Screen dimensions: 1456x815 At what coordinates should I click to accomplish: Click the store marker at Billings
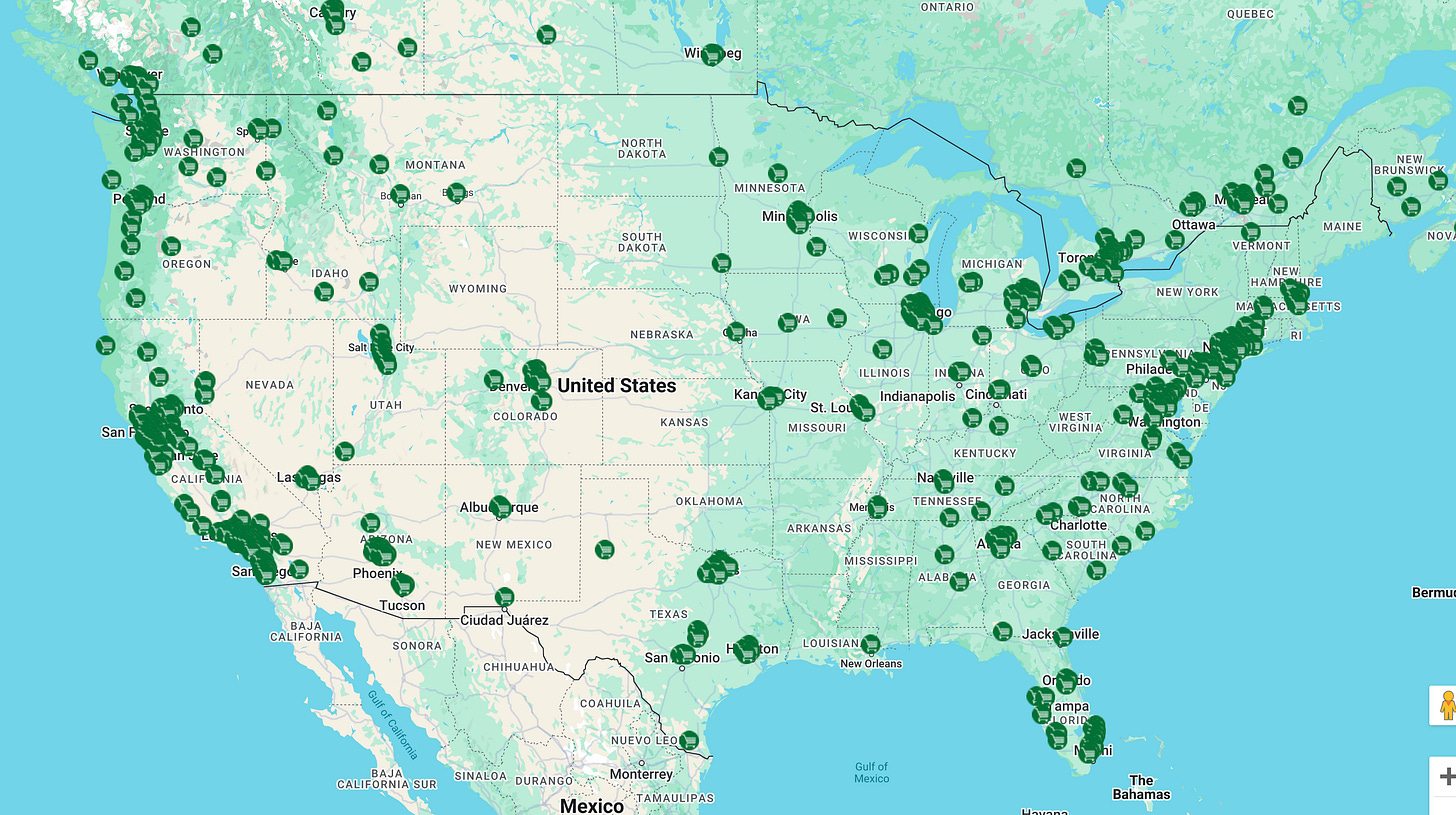(x=457, y=192)
